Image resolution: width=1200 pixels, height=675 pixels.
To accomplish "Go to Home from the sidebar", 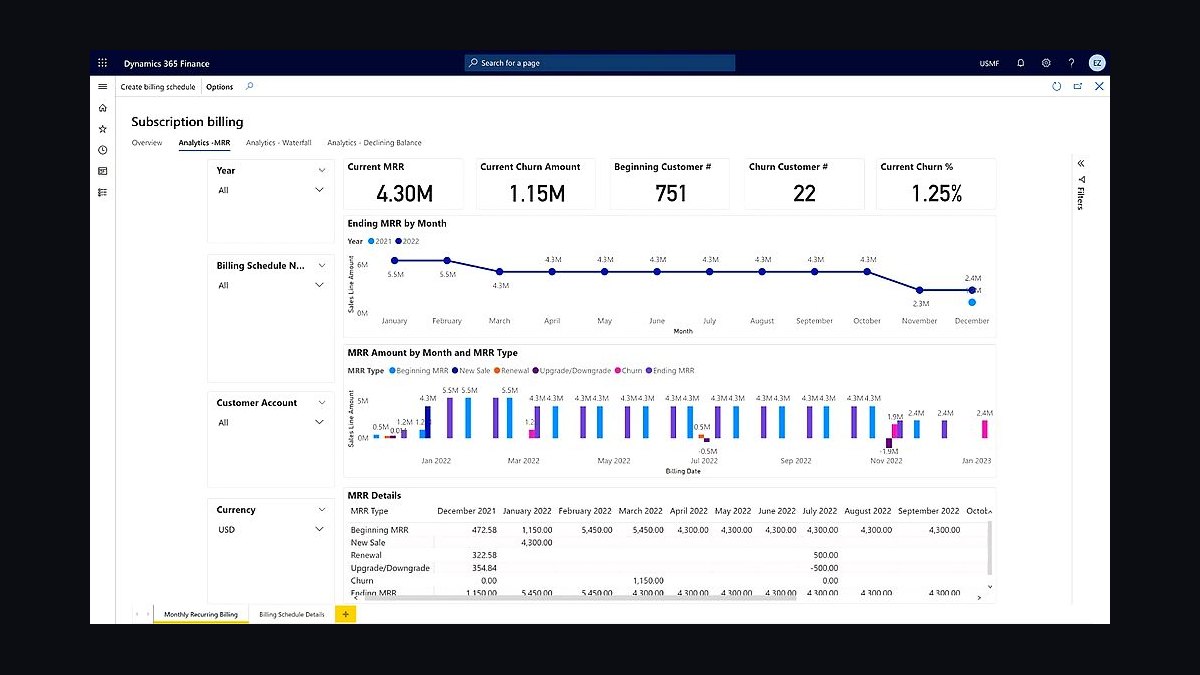I will click(102, 108).
